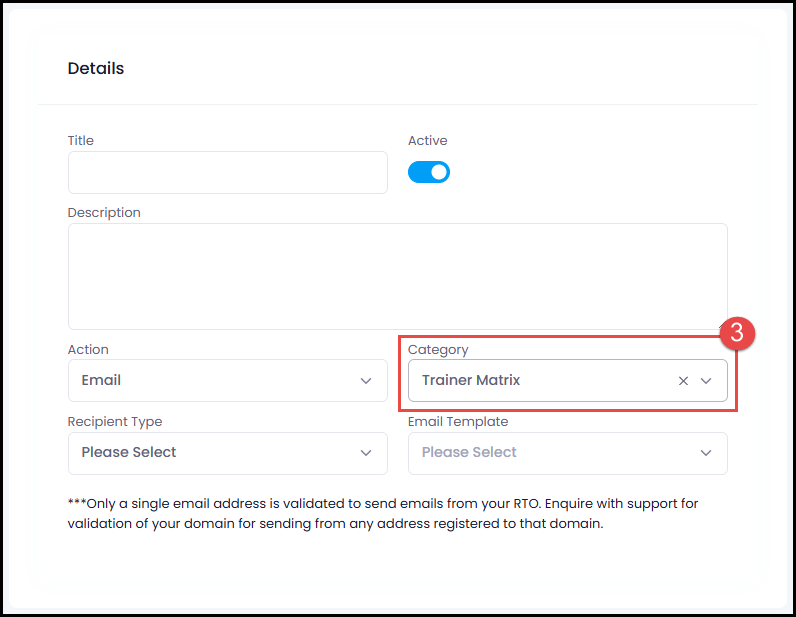Click the Action field chevron arrow
This screenshot has height=617, width=796.
[x=366, y=381]
